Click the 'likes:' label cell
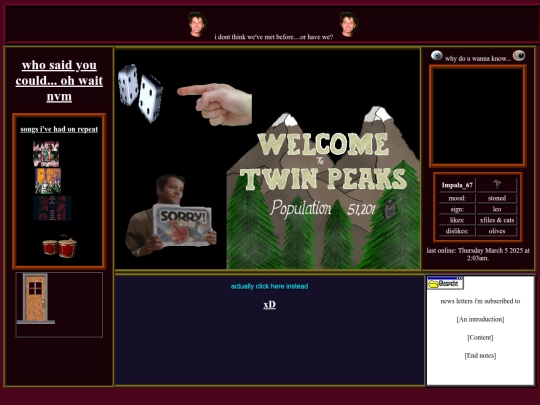Viewport: 540px width, 405px height. tap(457, 220)
